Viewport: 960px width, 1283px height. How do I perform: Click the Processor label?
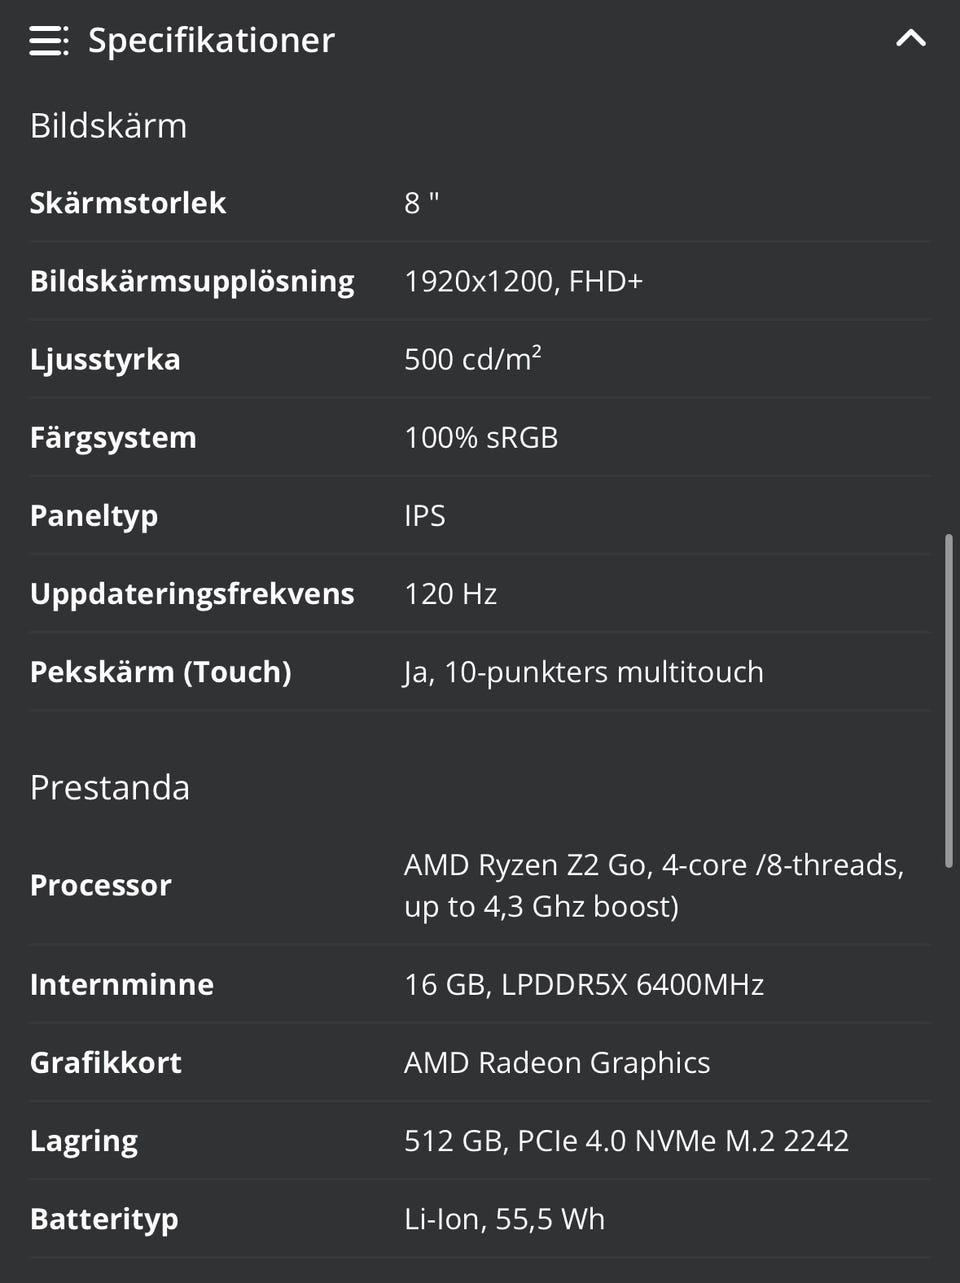coord(100,885)
